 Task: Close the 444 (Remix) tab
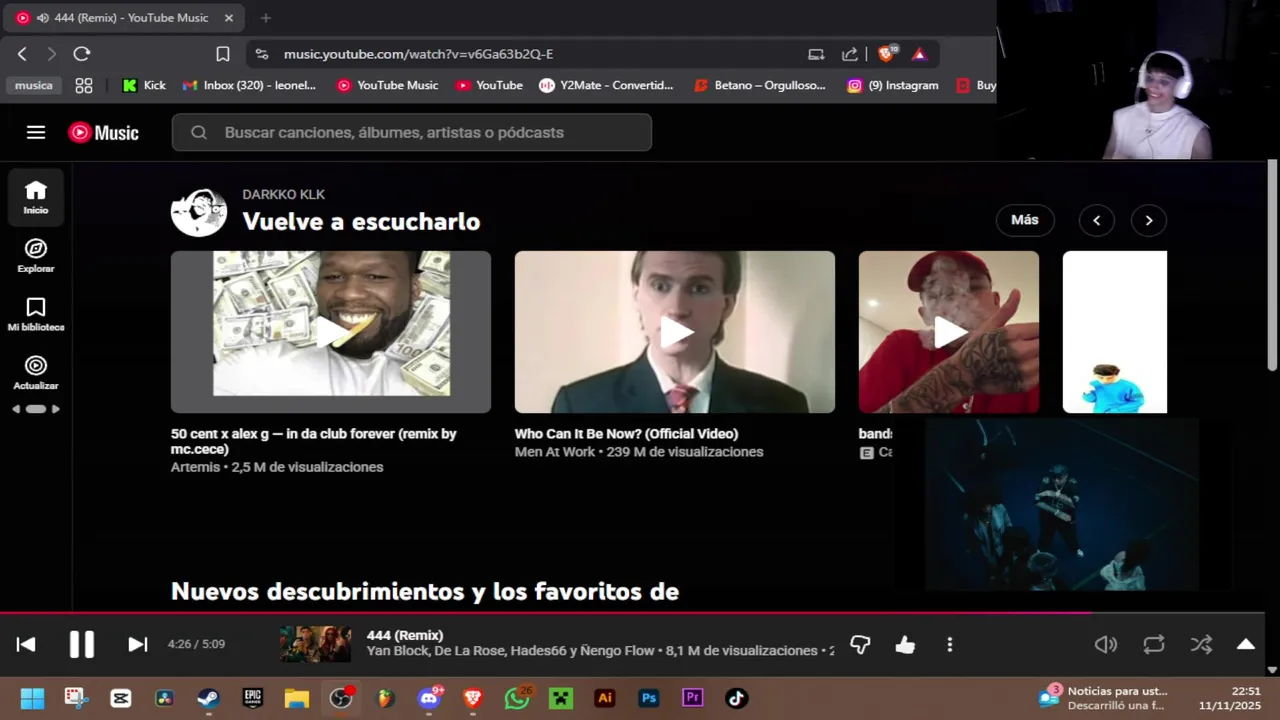(229, 18)
